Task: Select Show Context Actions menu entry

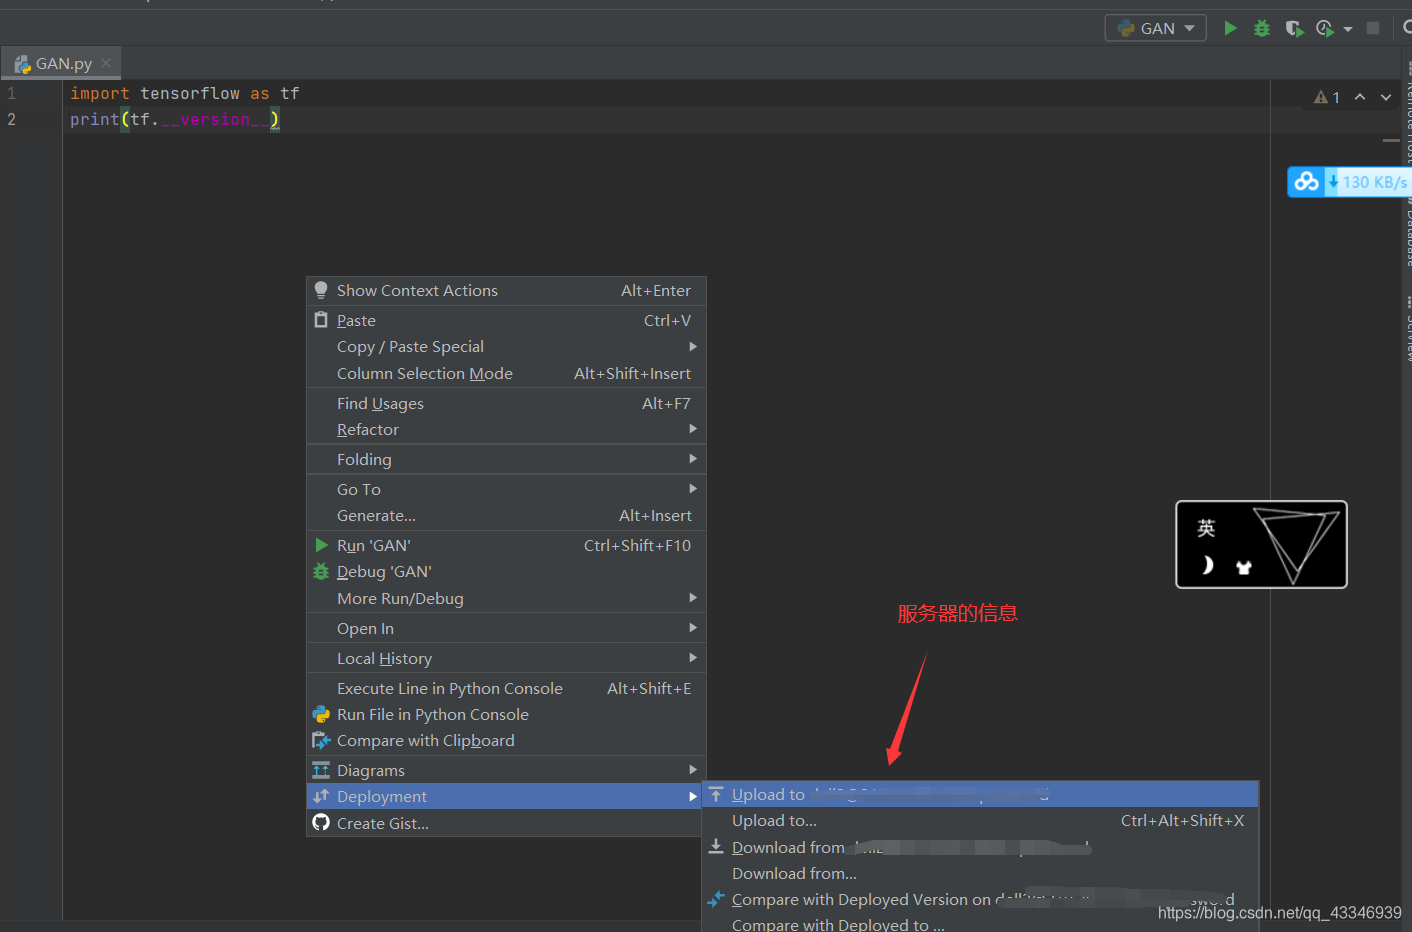Action: click(x=506, y=290)
